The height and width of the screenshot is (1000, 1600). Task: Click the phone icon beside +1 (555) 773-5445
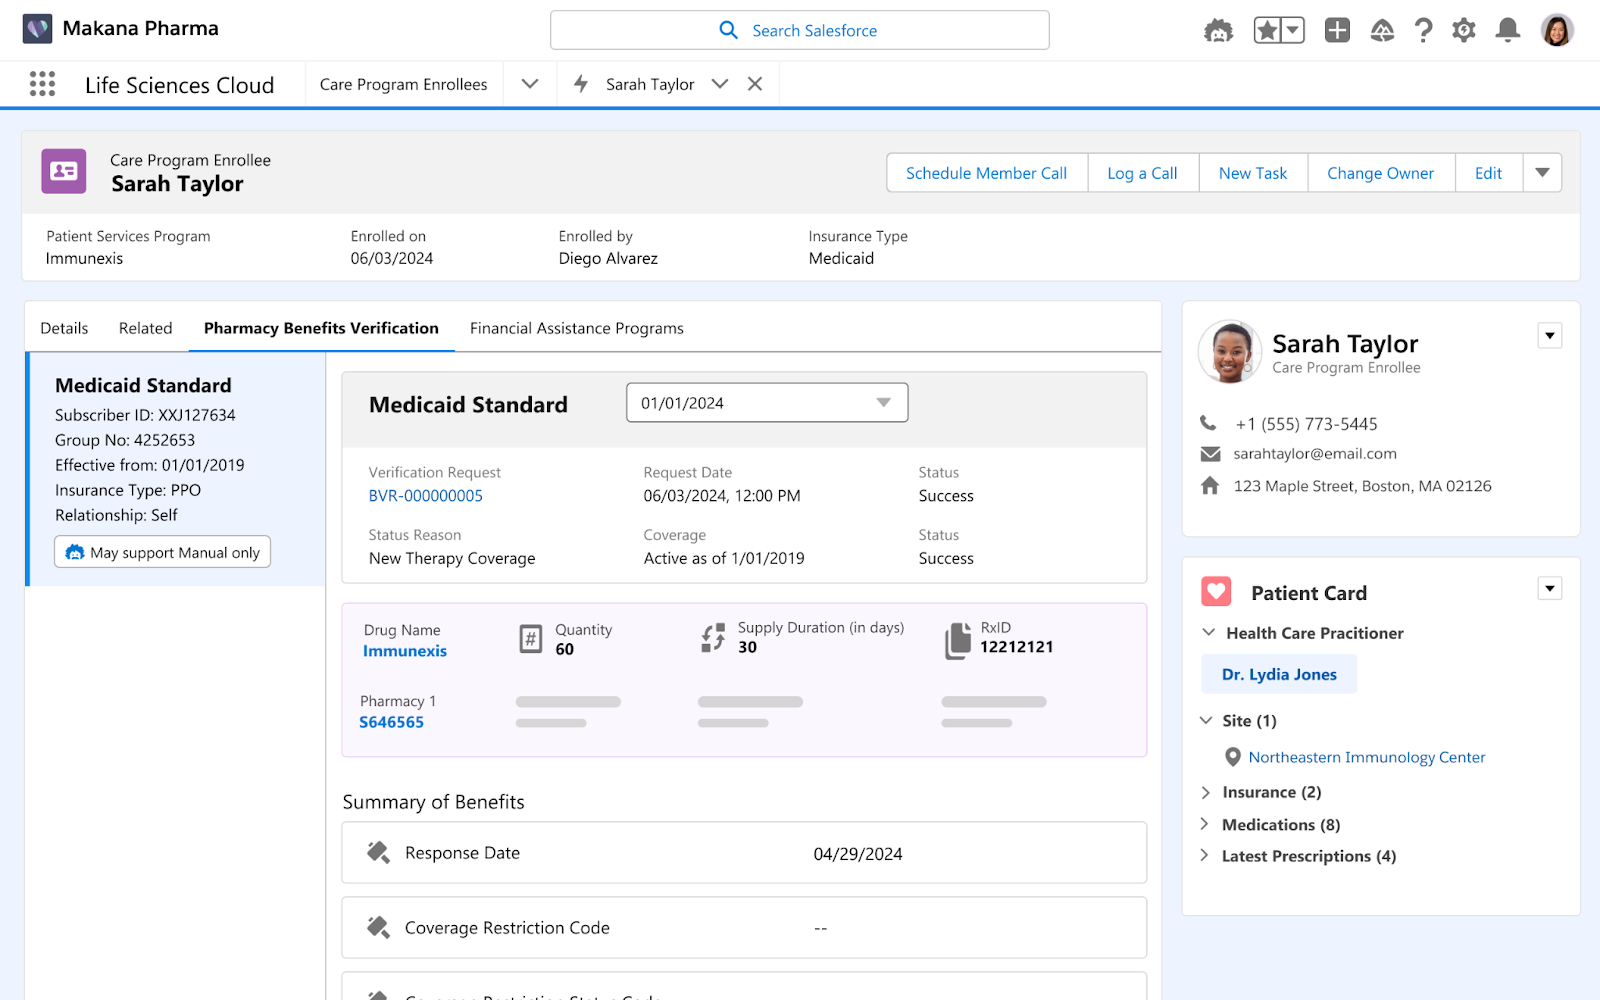(1208, 423)
